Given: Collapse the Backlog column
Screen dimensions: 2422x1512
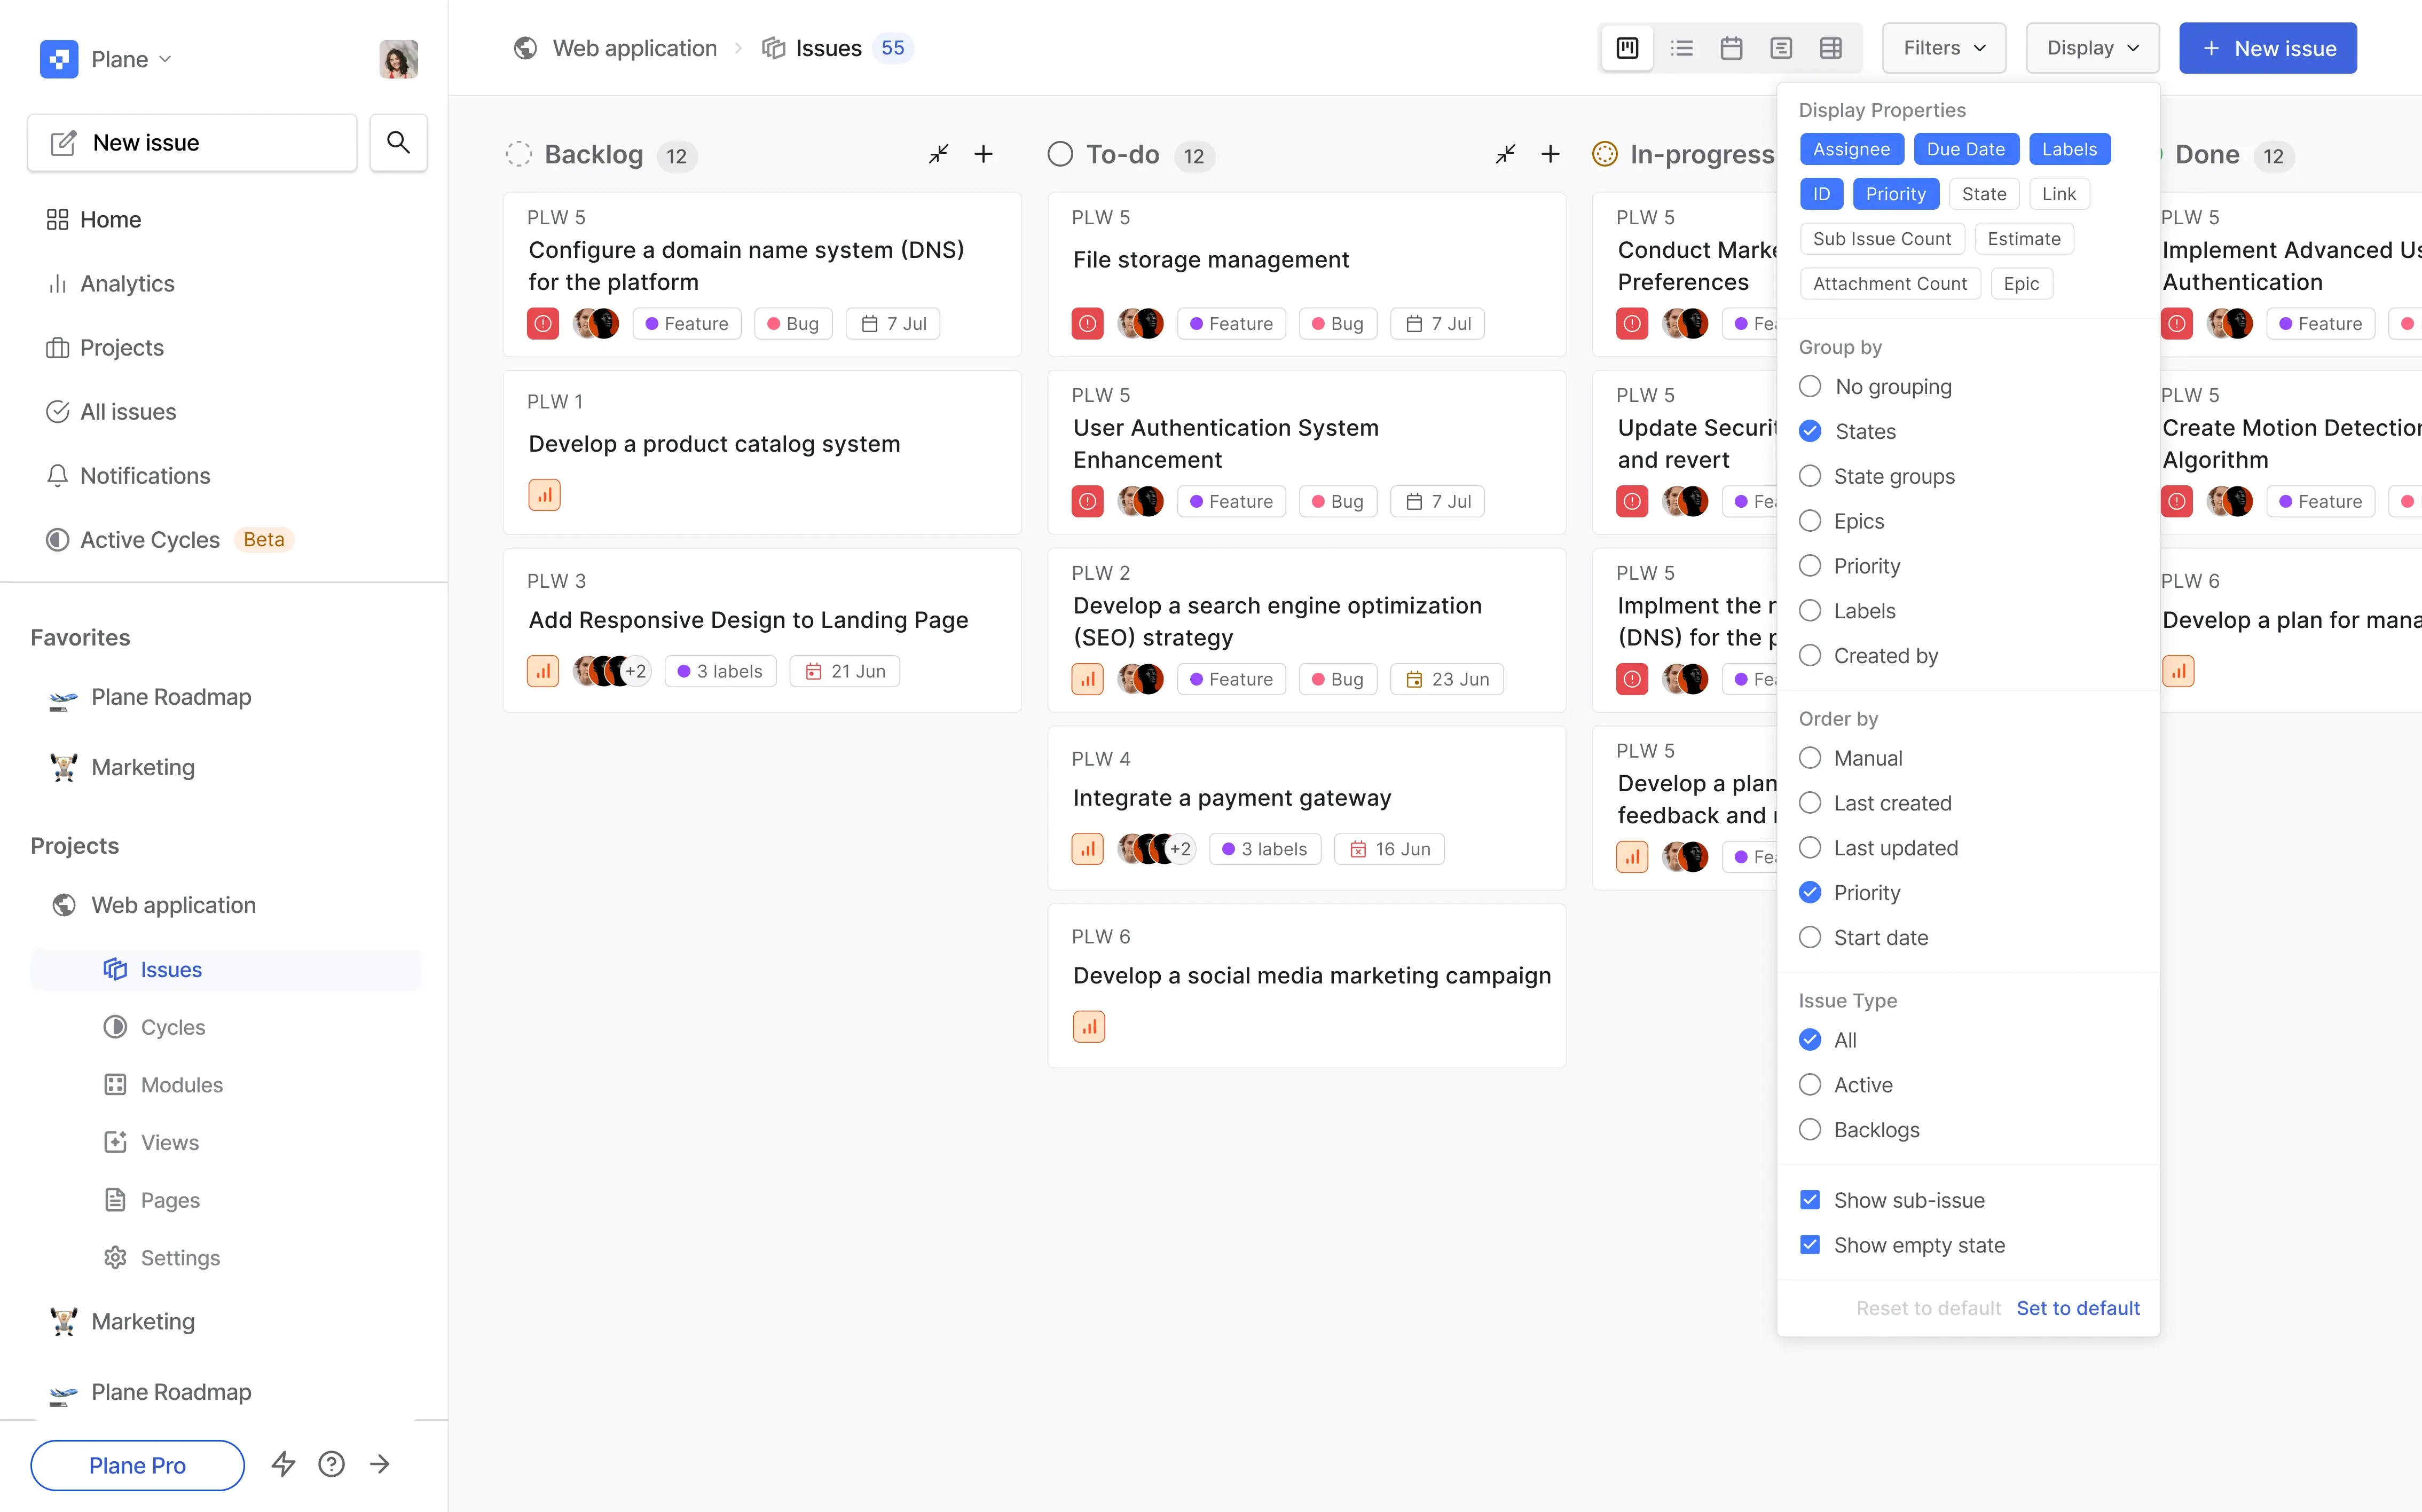Looking at the screenshot, I should pyautogui.click(x=938, y=154).
